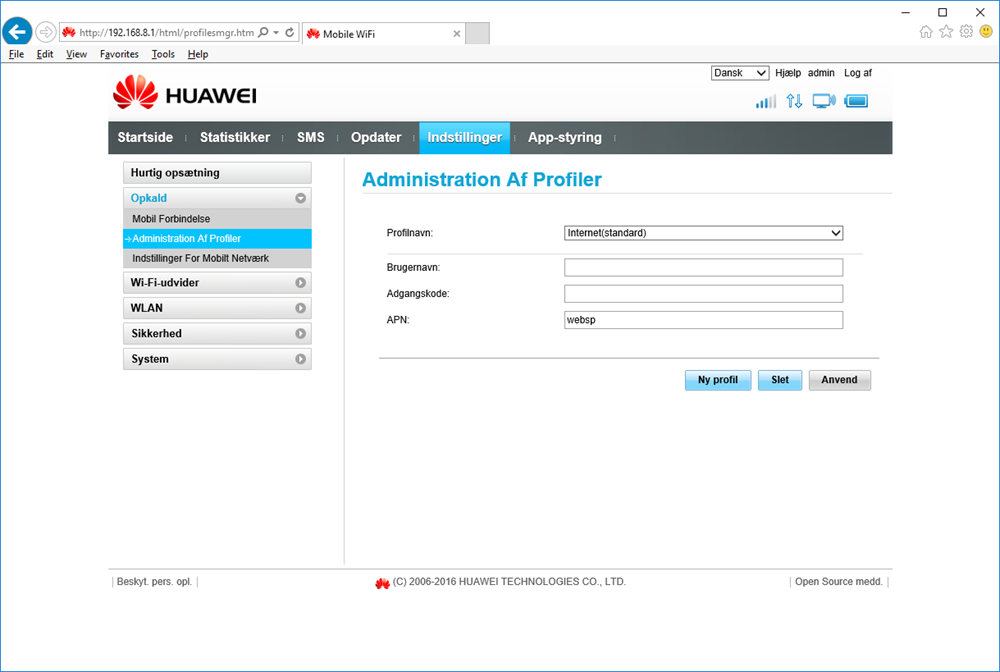The image size is (1000, 672).
Task: Open the browser home icon
Action: tap(926, 32)
